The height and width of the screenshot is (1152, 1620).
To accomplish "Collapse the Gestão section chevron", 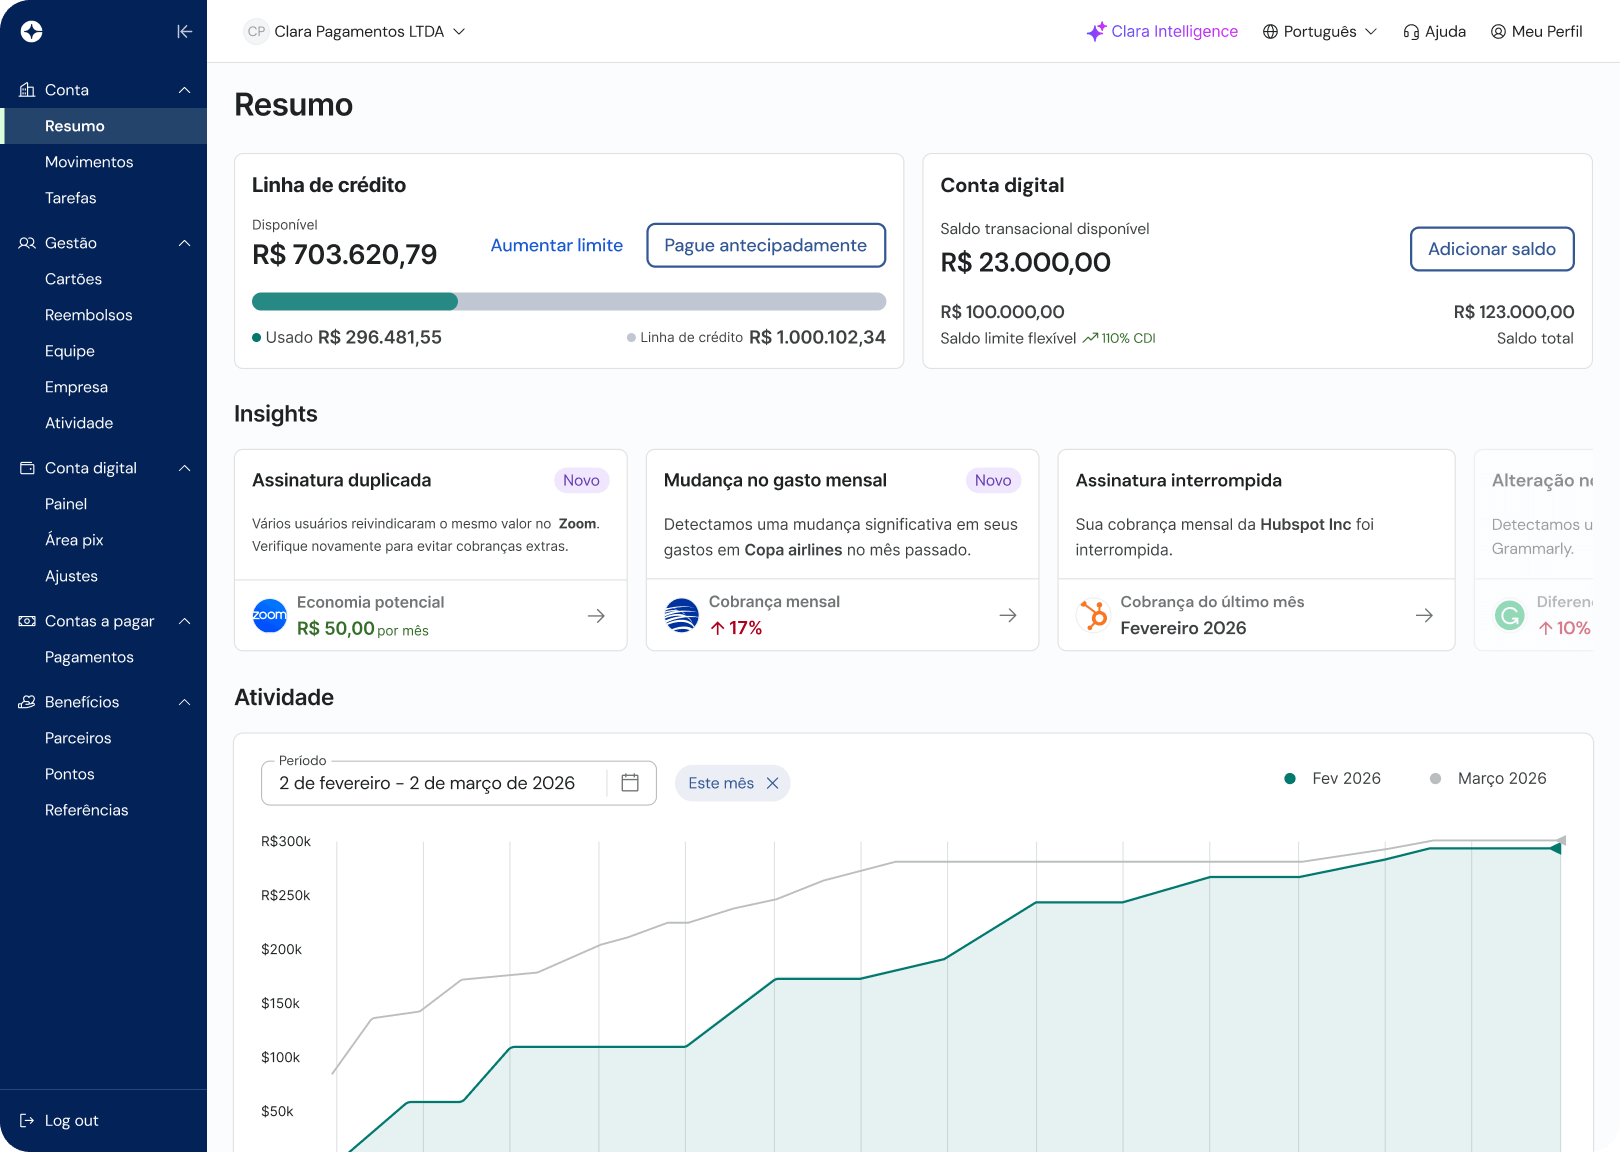I will (x=184, y=243).
